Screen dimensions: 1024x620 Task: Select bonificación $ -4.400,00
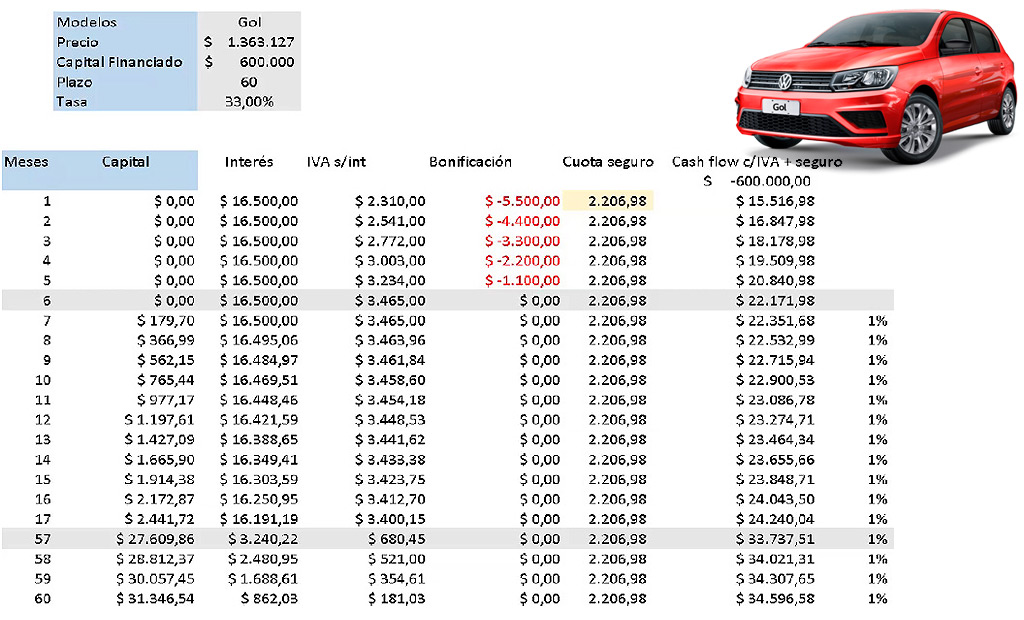click(x=522, y=221)
